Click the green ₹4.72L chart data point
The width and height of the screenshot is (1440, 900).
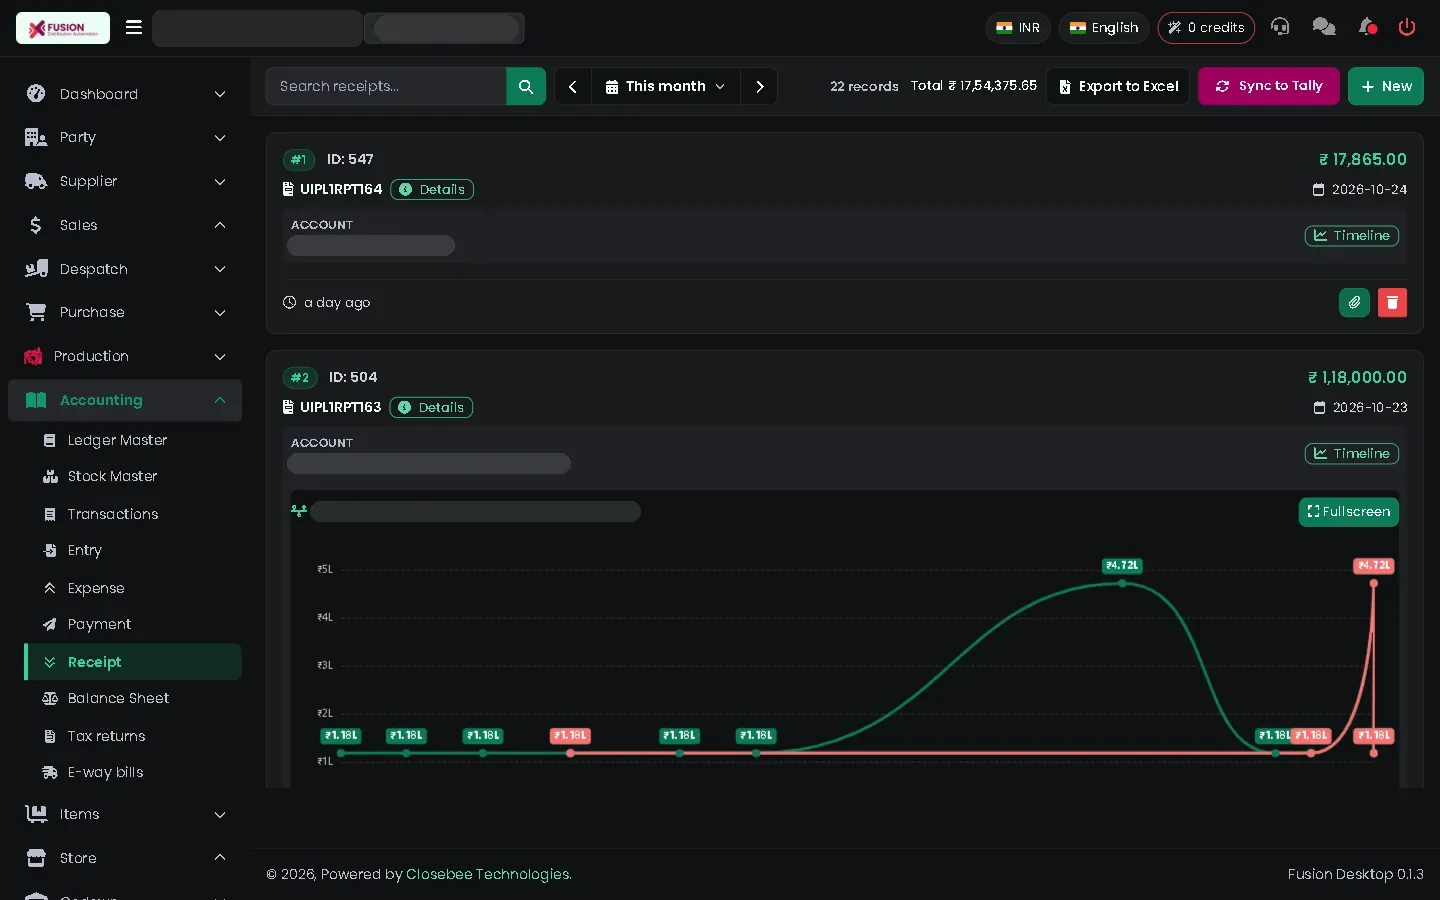[x=1122, y=583]
